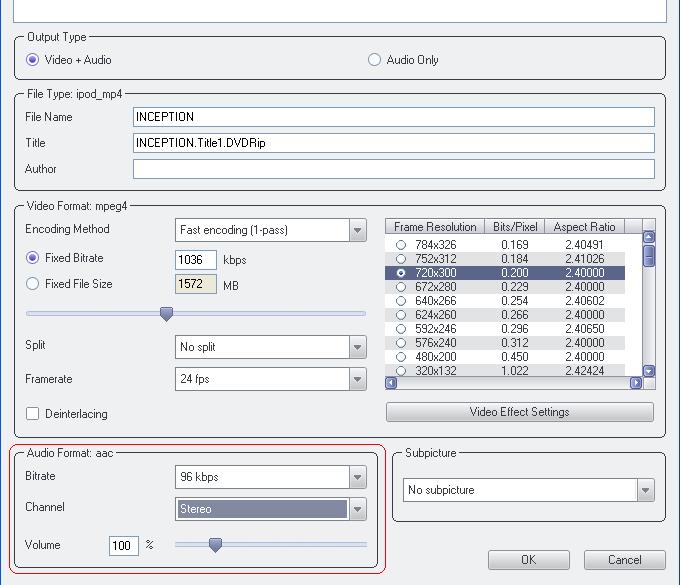
Task: Click into the Author text field
Action: [x=393, y=169]
